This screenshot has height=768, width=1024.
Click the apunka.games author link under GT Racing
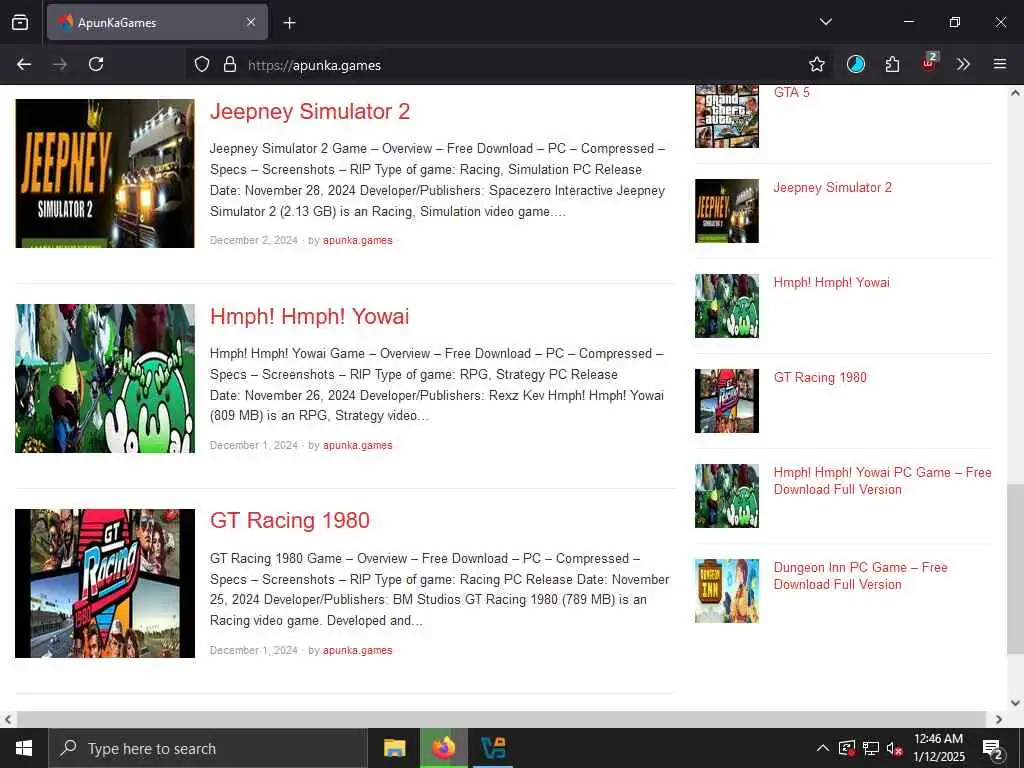(357, 650)
